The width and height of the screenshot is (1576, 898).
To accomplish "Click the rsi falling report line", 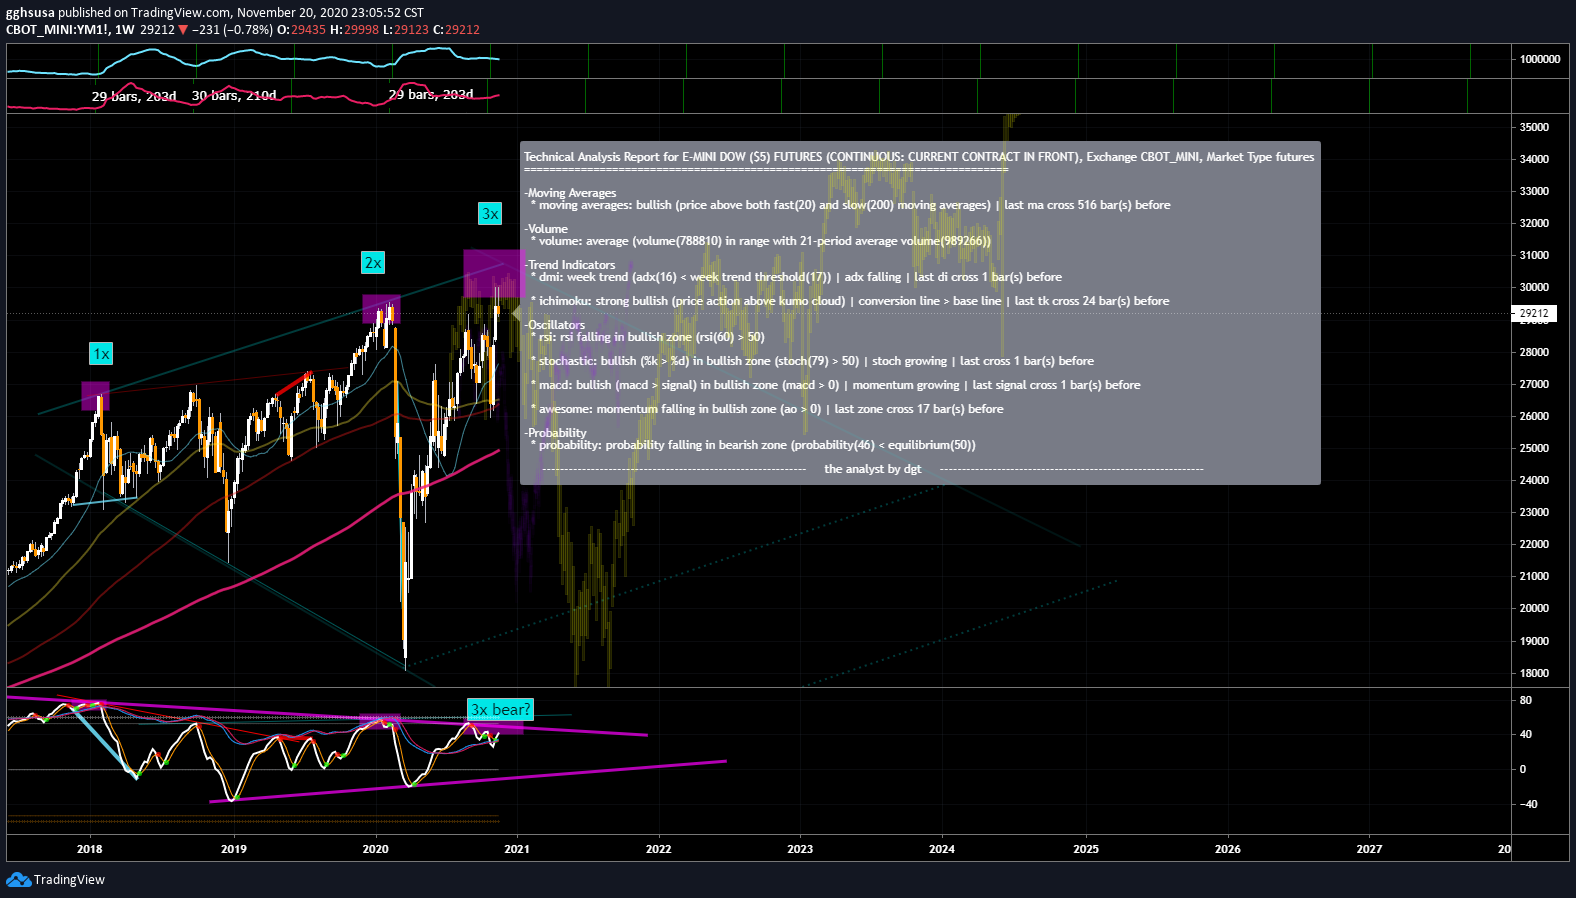I will point(647,337).
